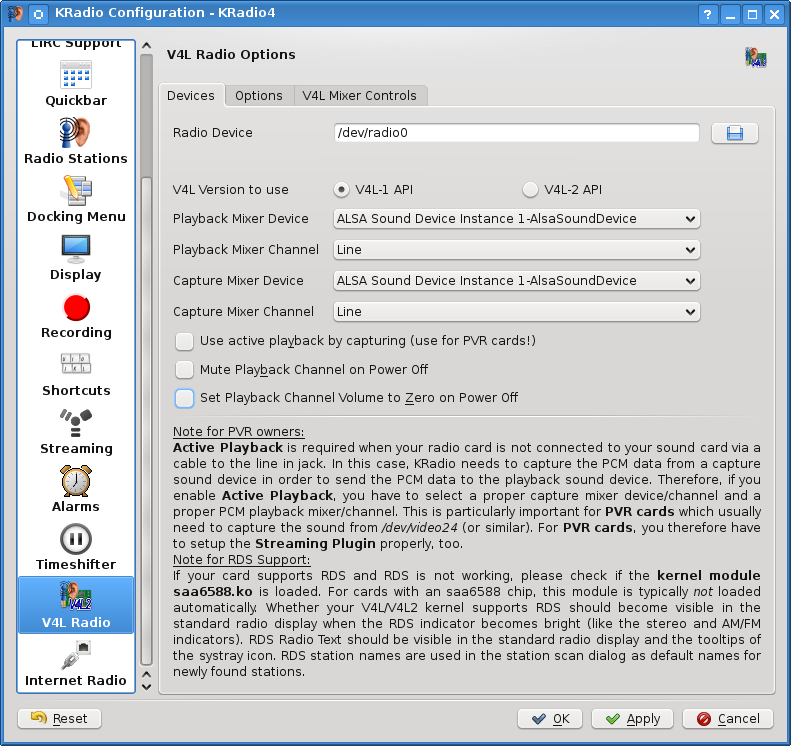
Task: Click the V4L icon at header right
Action: click(755, 56)
